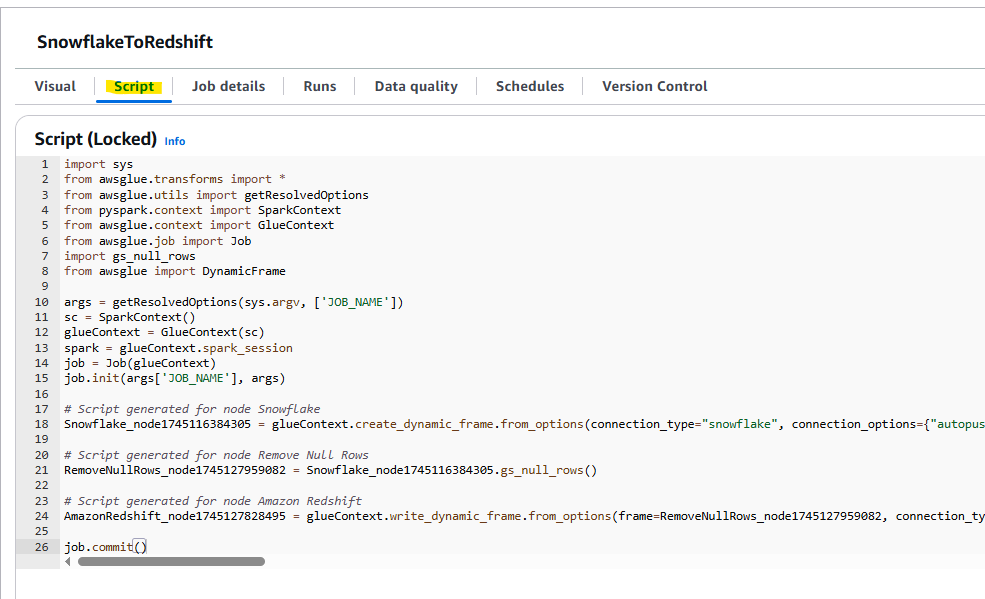This screenshot has height=599, width=985.
Task: Click line number 24 in the gutter
Action: tap(41, 516)
